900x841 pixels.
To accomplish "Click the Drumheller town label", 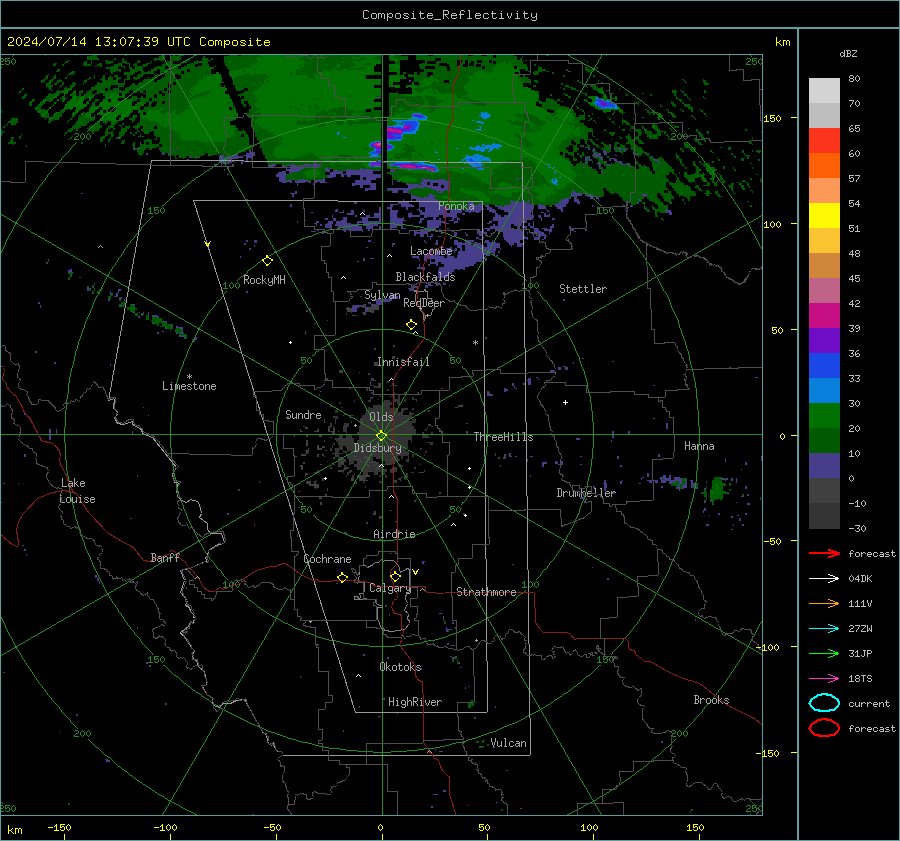I will [x=586, y=493].
